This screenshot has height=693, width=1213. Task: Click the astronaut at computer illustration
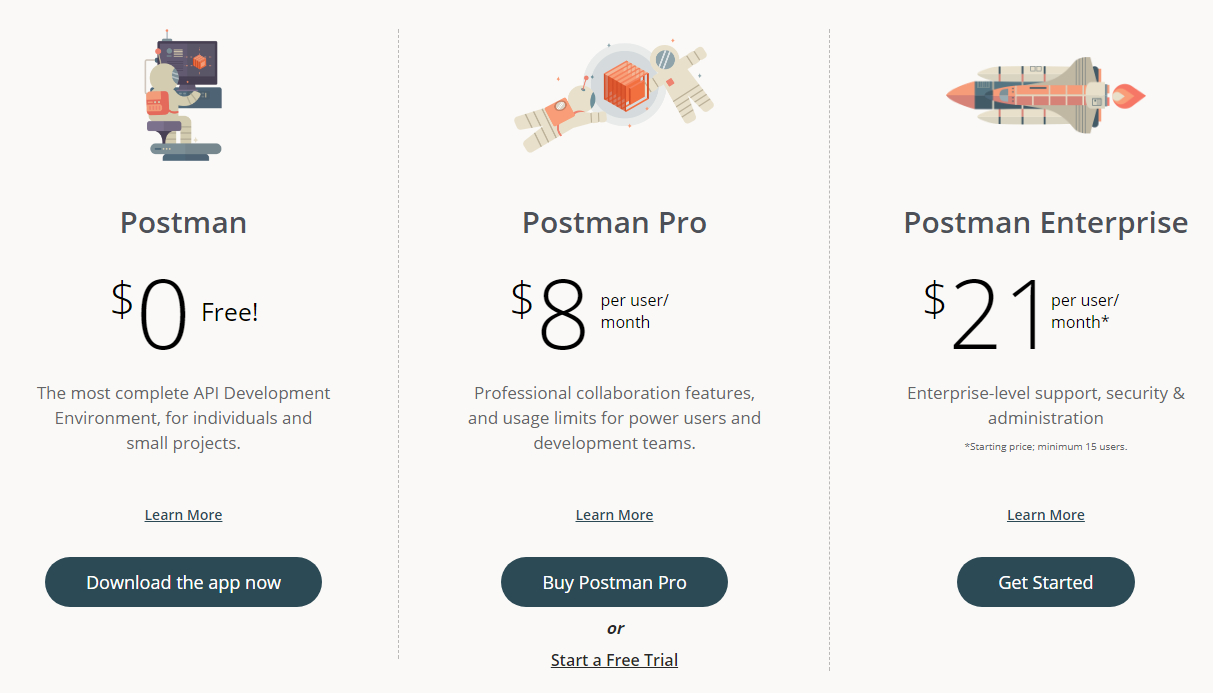coord(183,95)
